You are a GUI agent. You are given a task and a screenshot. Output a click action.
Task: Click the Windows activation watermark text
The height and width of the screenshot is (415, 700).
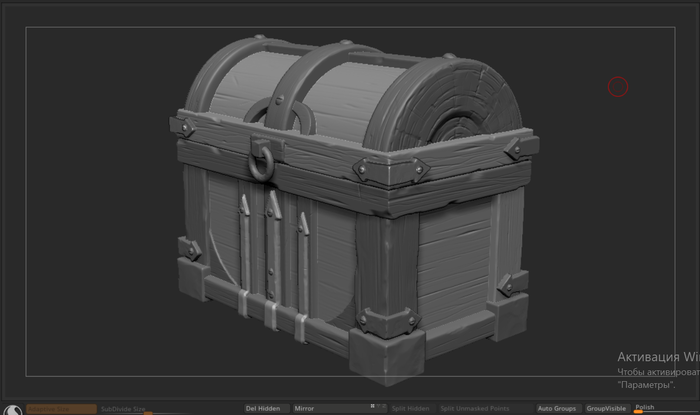(x=657, y=370)
